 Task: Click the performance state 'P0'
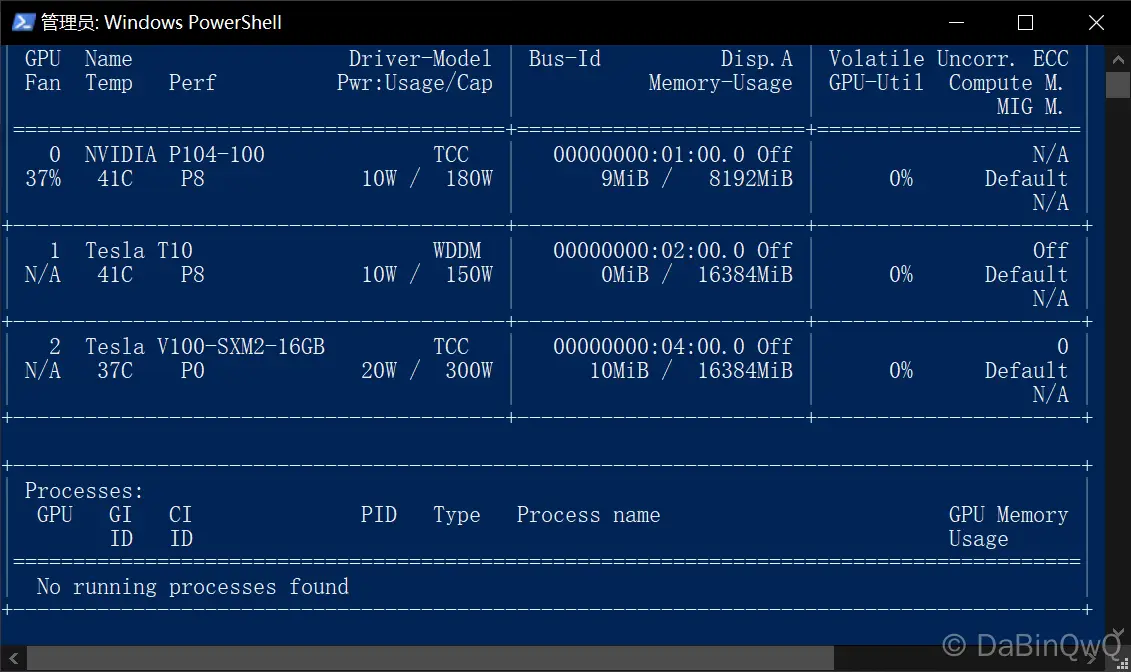(x=193, y=370)
